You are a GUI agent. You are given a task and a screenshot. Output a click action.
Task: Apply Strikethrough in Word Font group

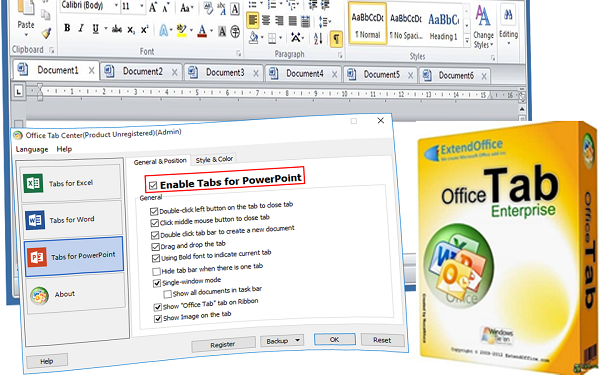point(117,29)
